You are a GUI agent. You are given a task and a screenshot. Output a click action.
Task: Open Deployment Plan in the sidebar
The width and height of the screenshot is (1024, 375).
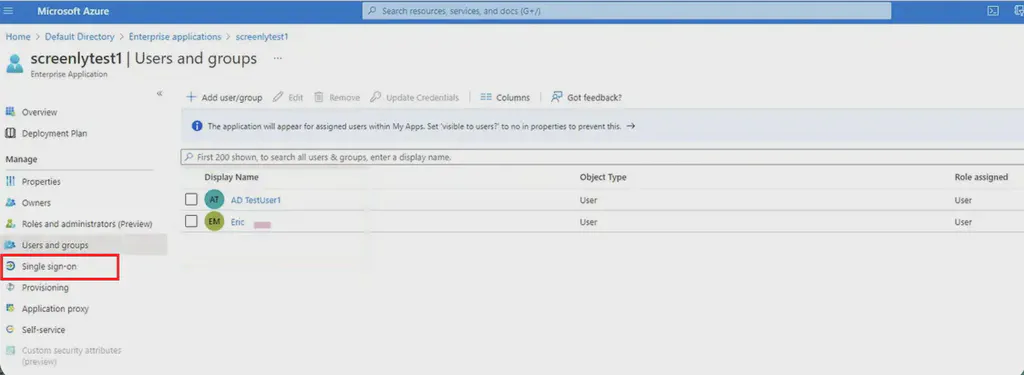54,133
